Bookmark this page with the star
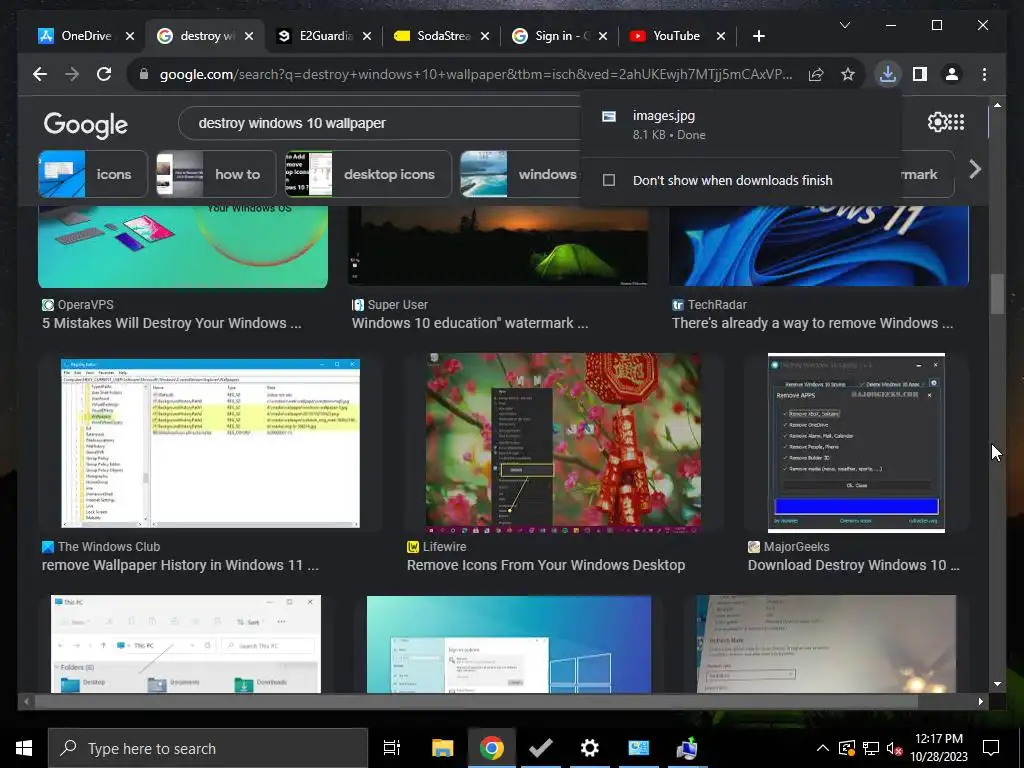 [x=848, y=74]
